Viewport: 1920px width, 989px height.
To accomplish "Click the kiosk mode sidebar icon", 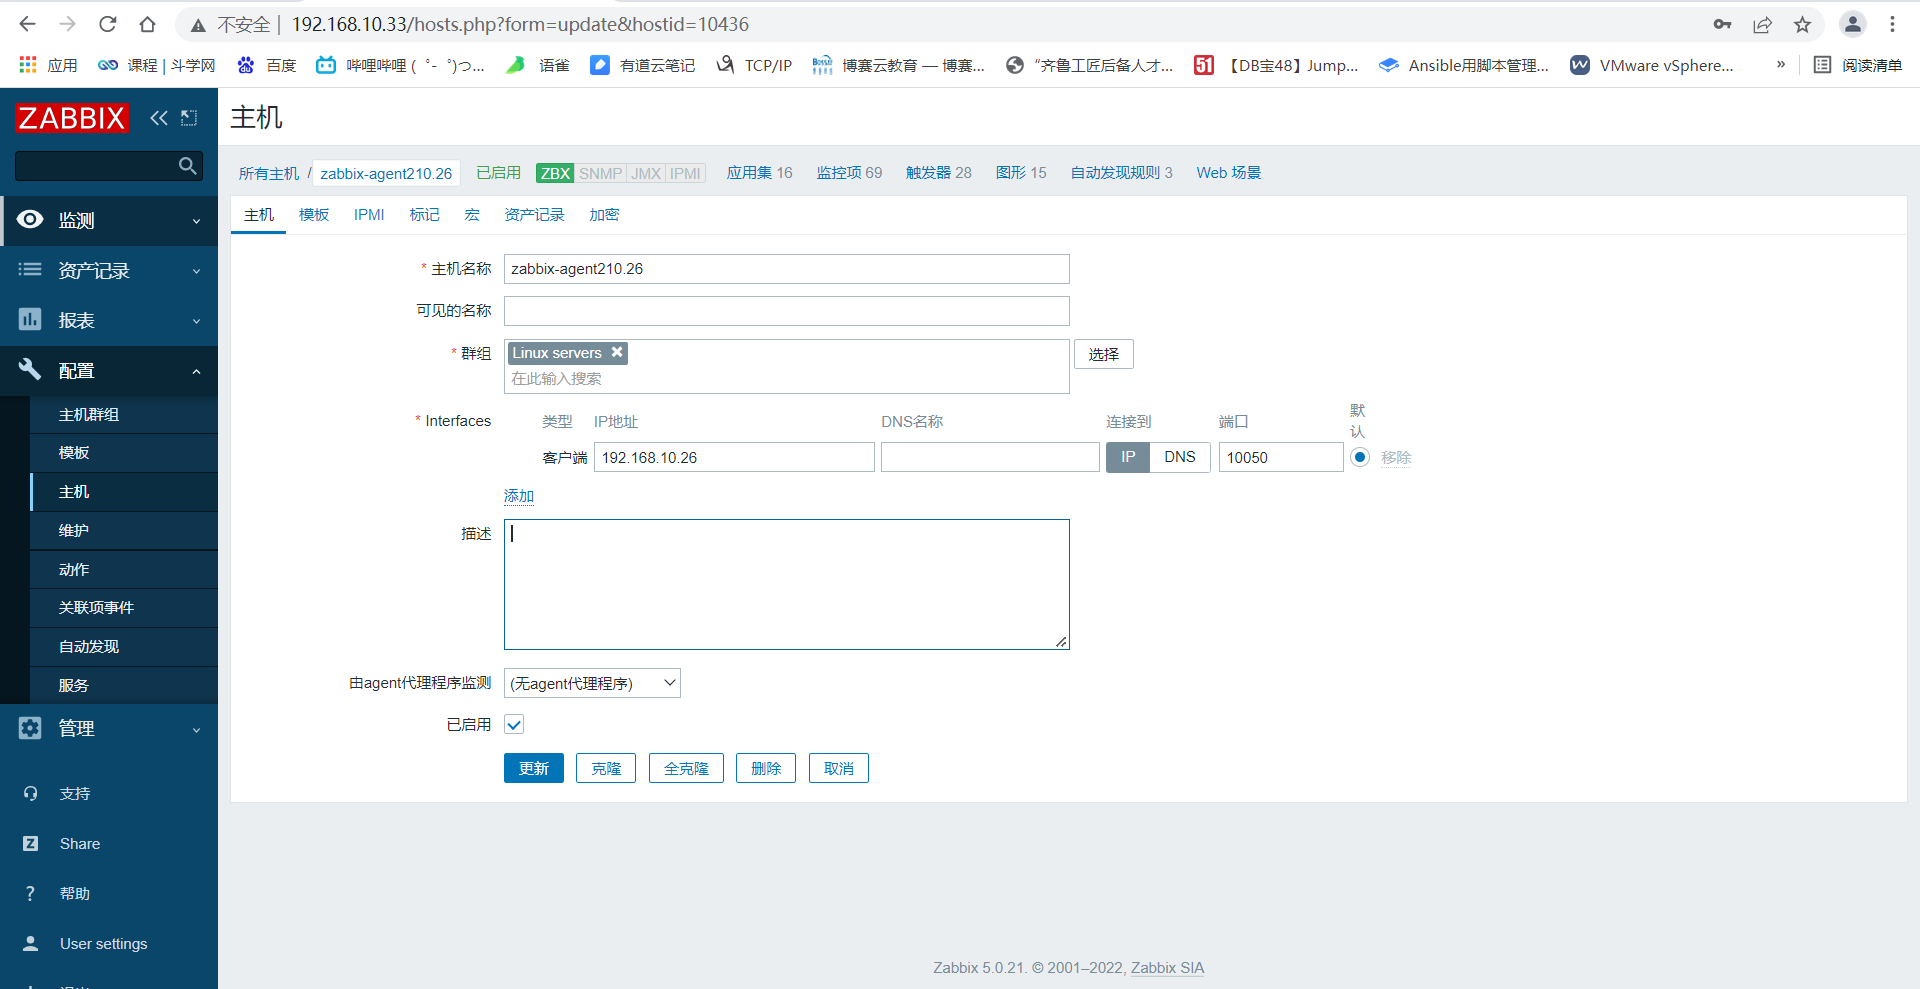I will pos(189,118).
